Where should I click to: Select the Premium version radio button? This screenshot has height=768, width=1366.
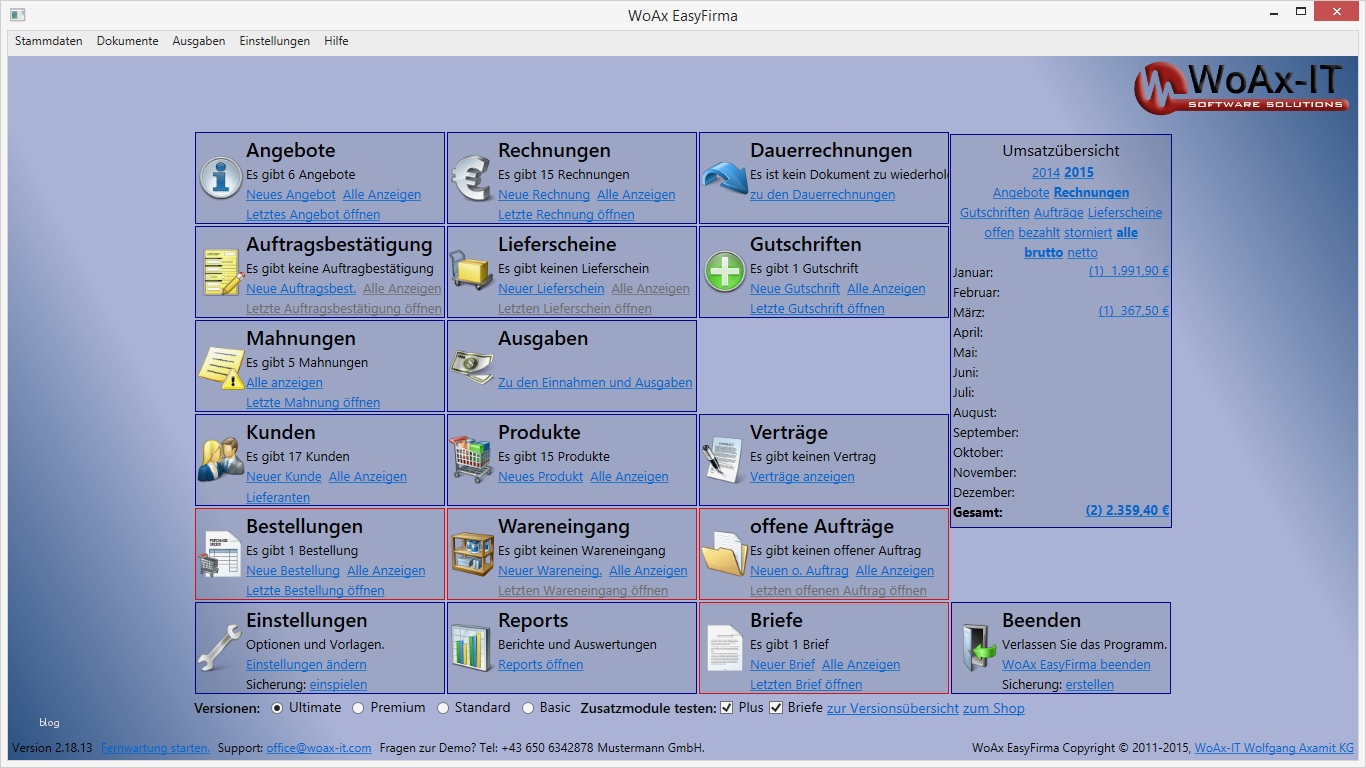(360, 707)
